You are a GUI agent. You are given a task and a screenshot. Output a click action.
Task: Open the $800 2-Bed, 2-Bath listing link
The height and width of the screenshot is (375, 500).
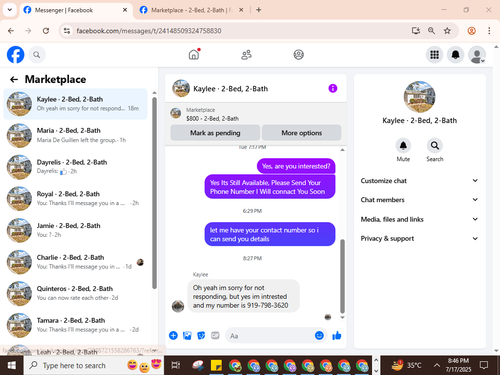[212, 118]
